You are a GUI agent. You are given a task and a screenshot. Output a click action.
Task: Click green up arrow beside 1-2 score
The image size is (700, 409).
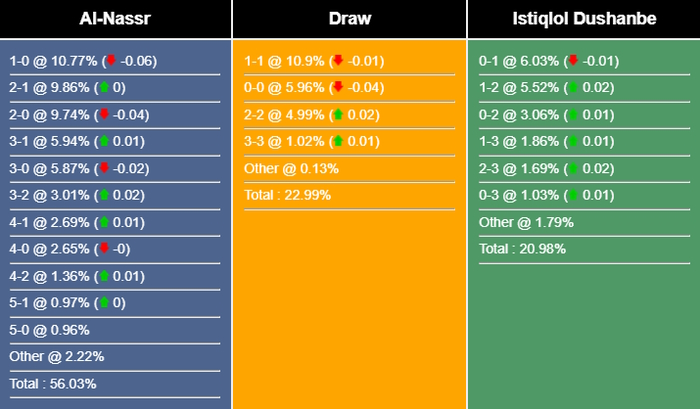point(571,88)
